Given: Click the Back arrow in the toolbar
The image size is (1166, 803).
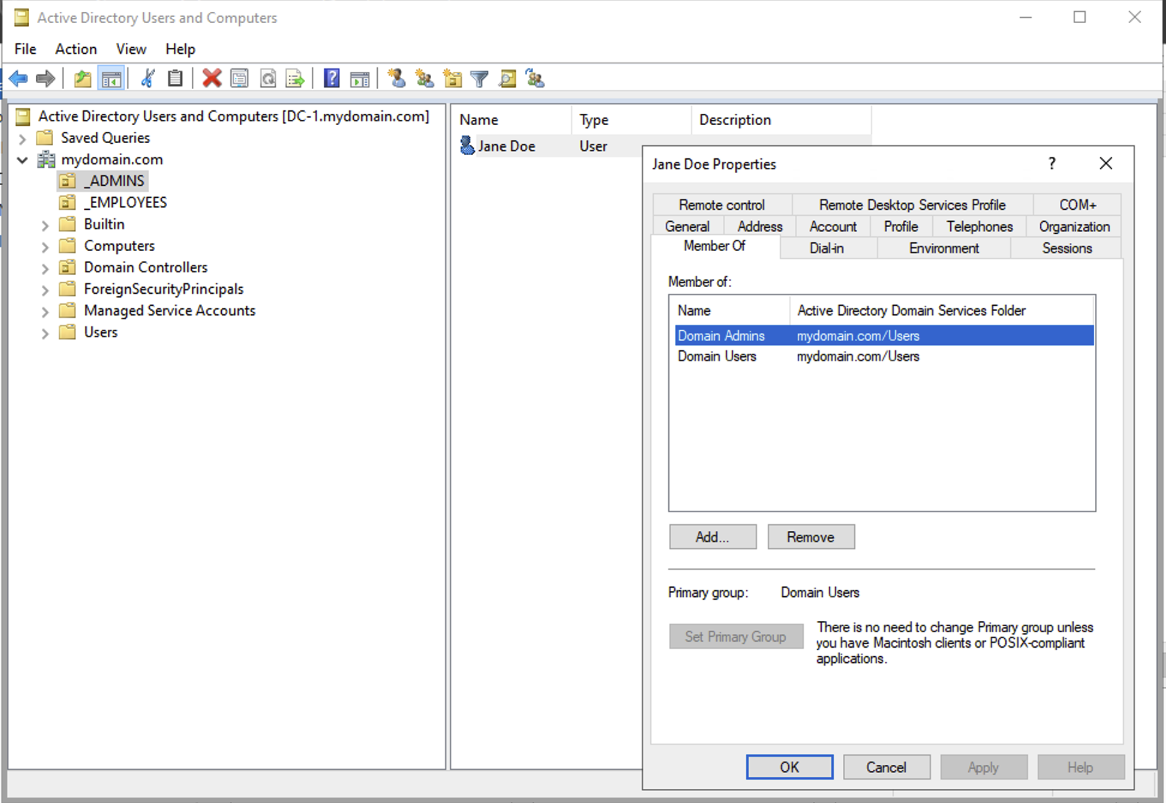Looking at the screenshot, I should click(x=19, y=78).
